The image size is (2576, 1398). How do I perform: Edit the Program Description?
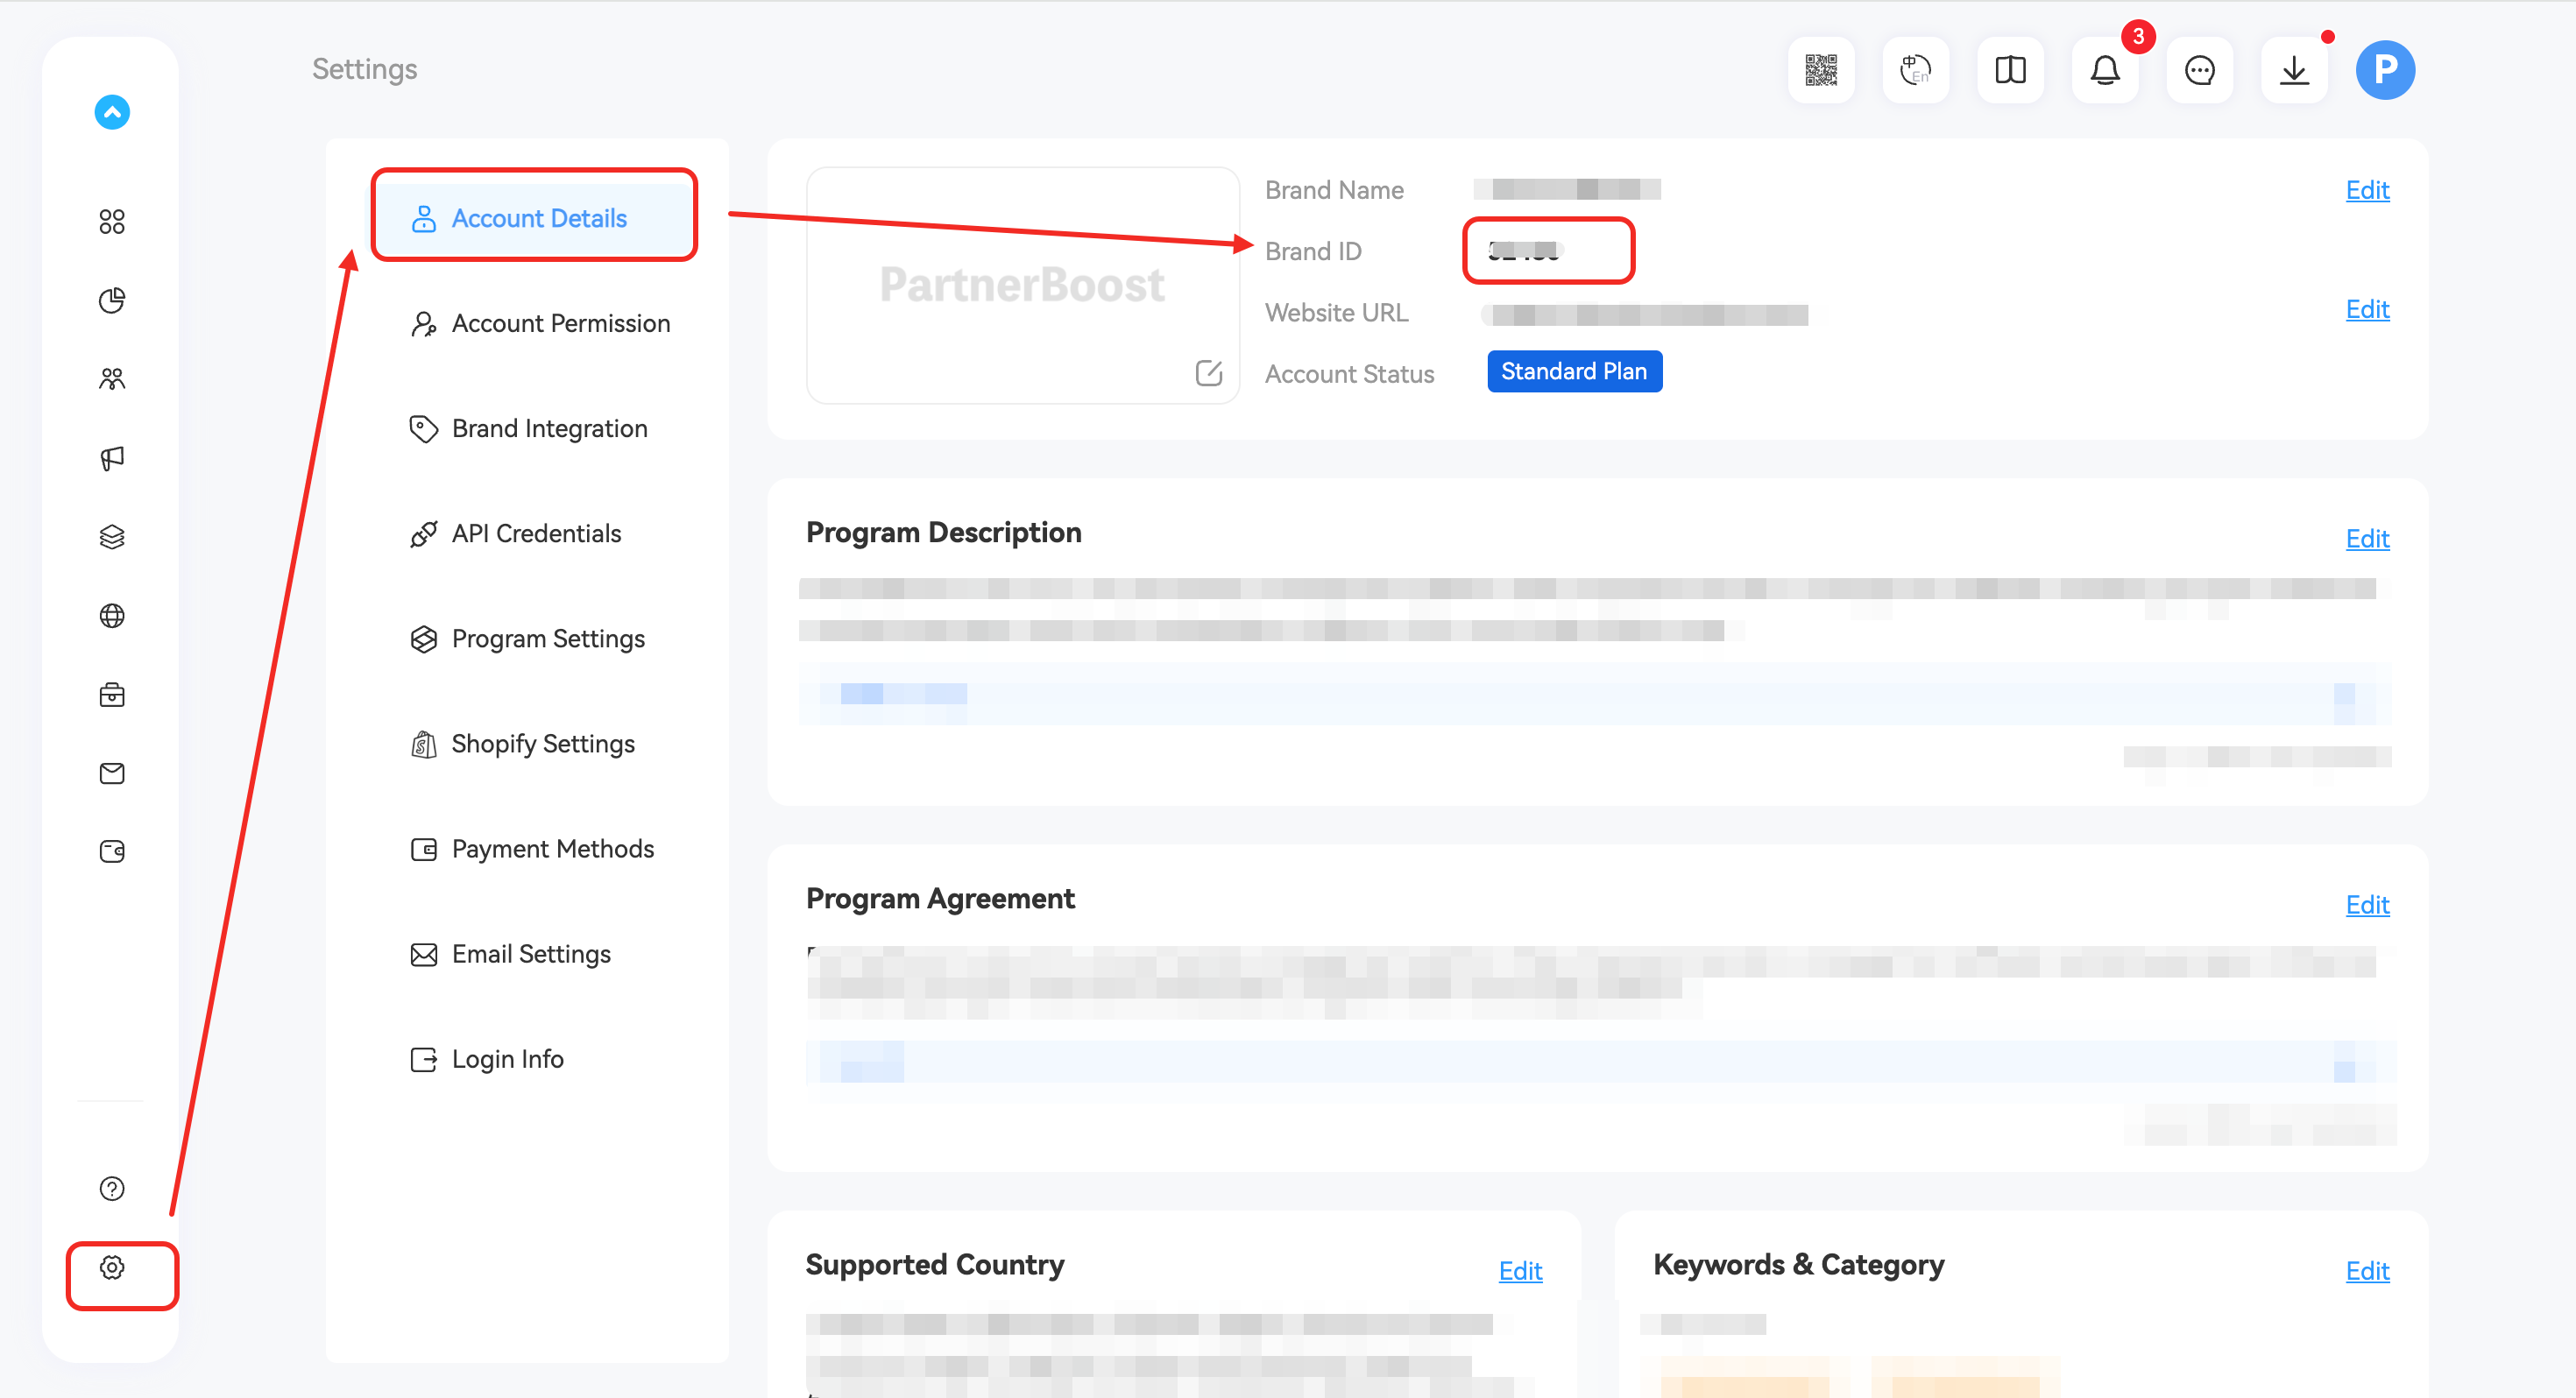coord(2367,538)
